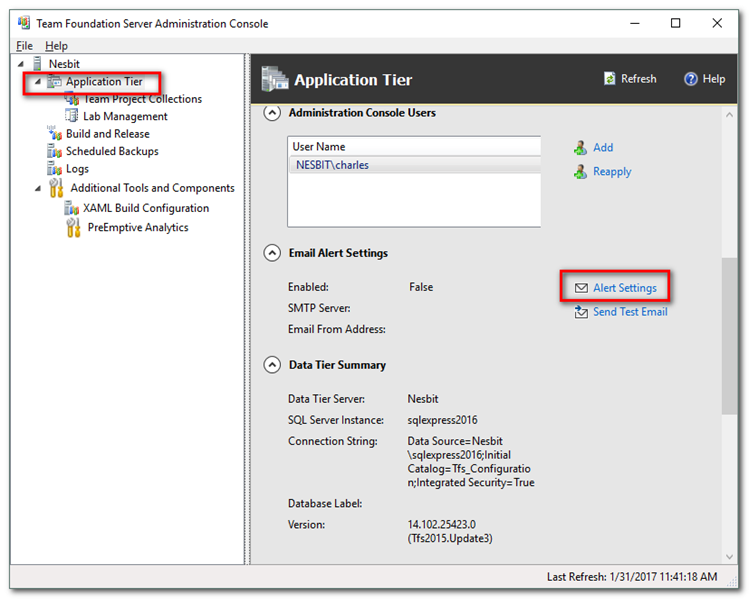Click the Refresh icon in the header
749x599 pixels.
610,78
